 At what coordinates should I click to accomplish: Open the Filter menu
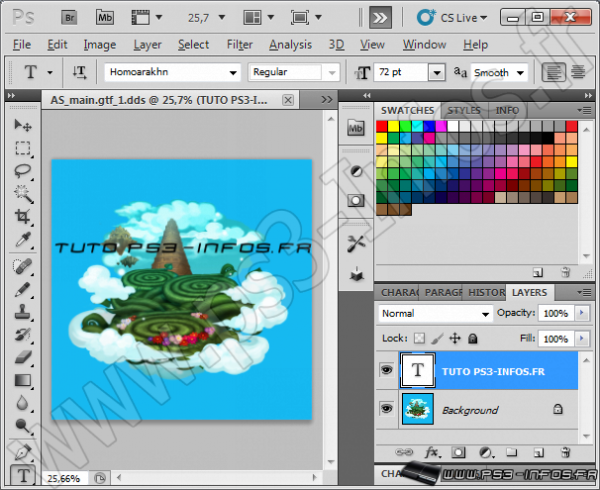tap(240, 45)
